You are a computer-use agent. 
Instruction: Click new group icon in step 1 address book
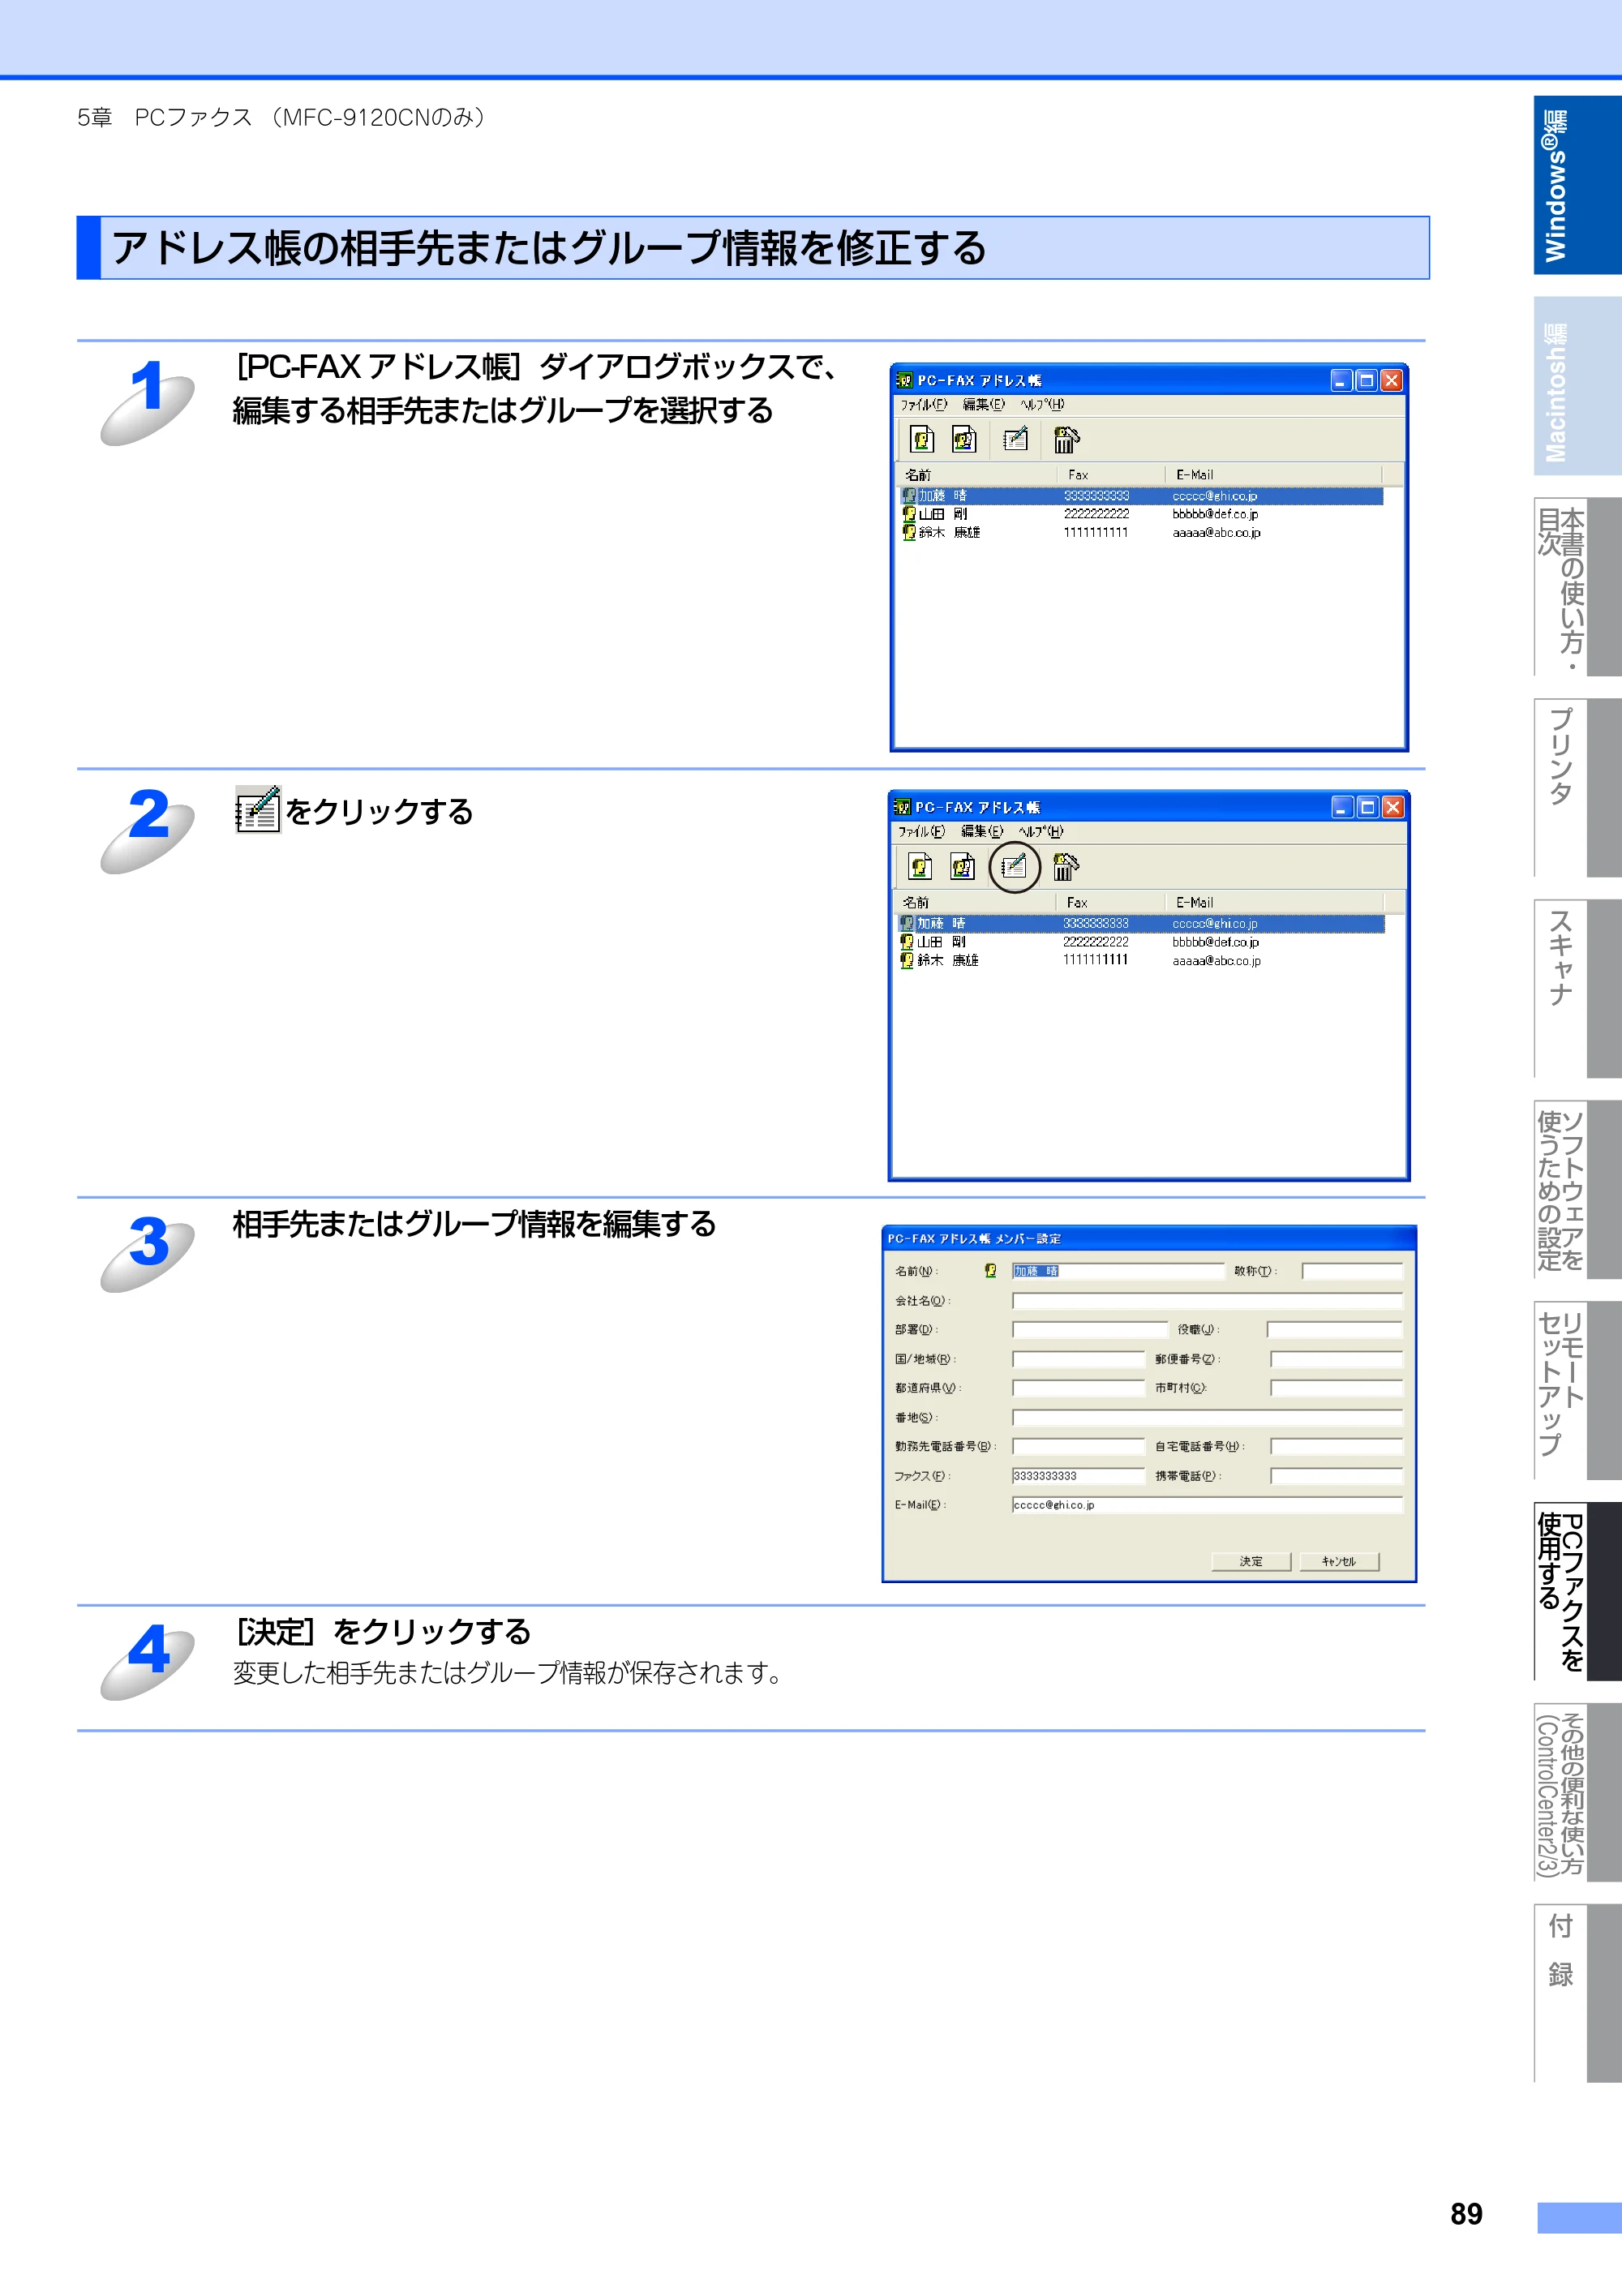pyautogui.click(x=964, y=439)
